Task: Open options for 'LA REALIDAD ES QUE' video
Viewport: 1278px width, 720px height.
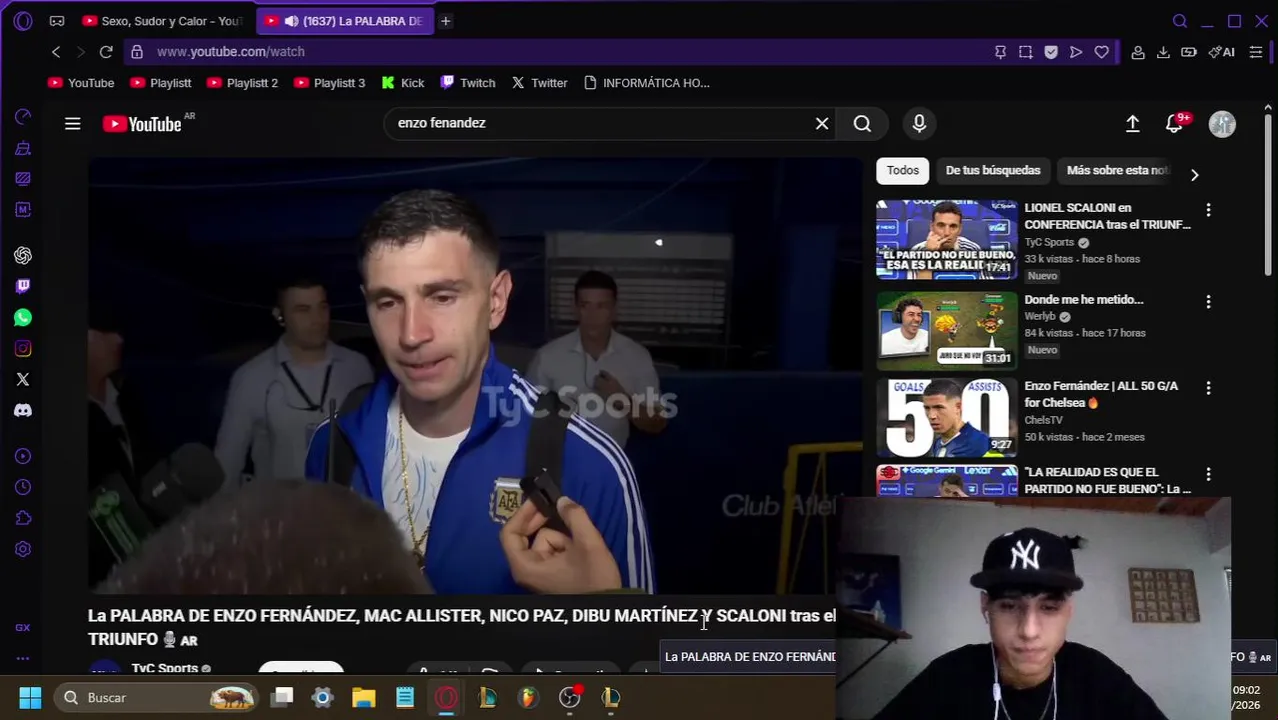Action: 1208,474
